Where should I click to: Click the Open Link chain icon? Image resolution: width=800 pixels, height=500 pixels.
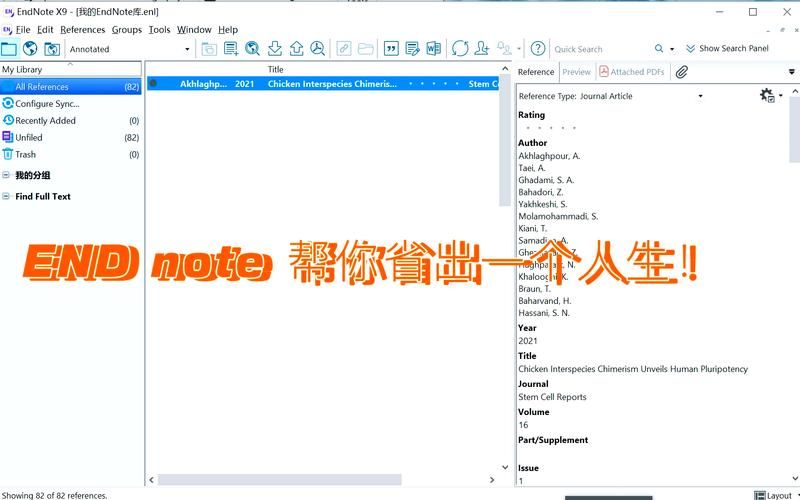[344, 49]
